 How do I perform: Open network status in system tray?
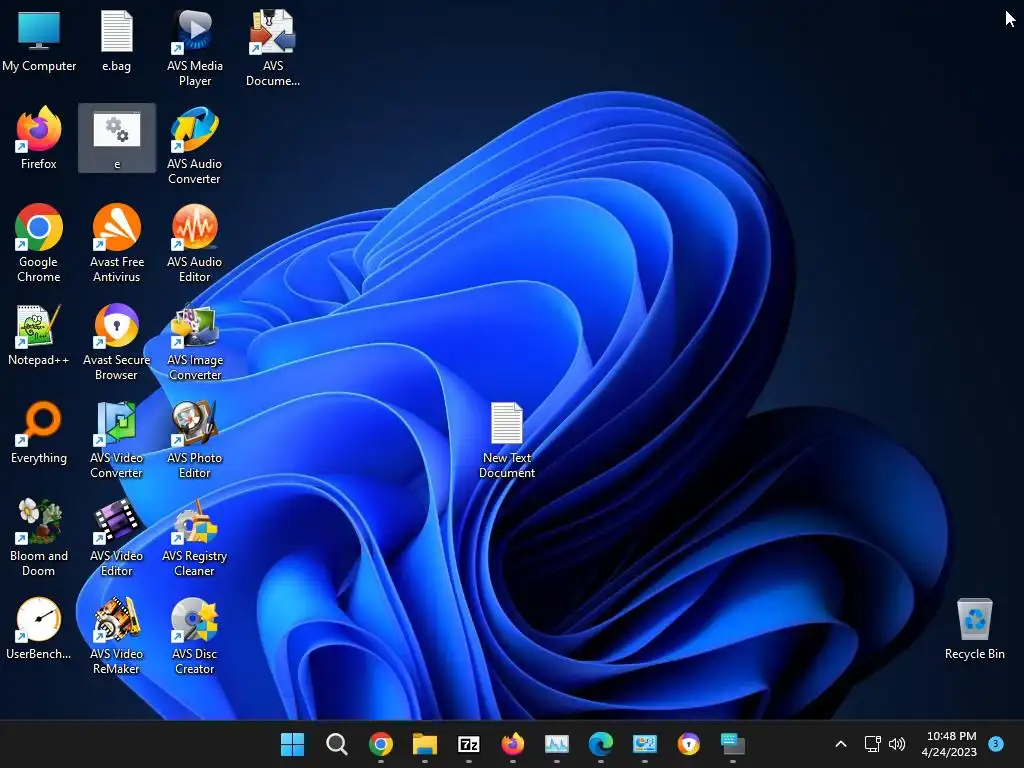point(872,744)
